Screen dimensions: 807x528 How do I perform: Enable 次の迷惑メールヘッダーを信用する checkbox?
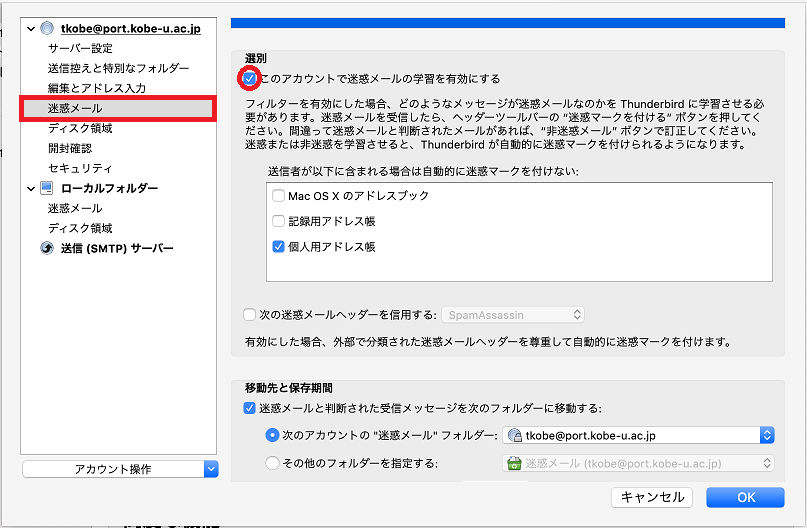tap(250, 314)
